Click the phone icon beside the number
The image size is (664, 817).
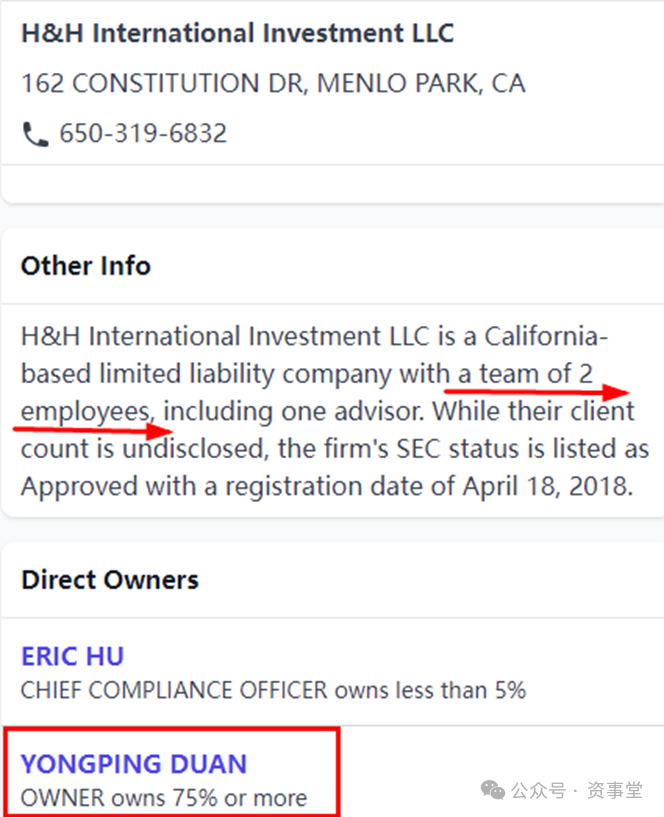click(35, 134)
